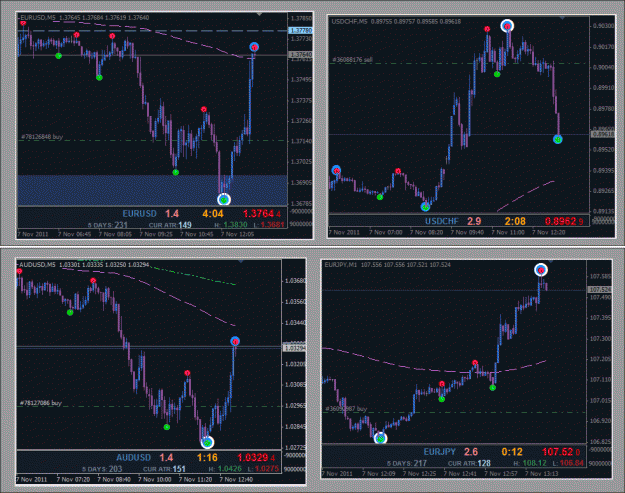Click the 5 DAYS: 231 value
The width and height of the screenshot is (625, 493).
[108, 225]
